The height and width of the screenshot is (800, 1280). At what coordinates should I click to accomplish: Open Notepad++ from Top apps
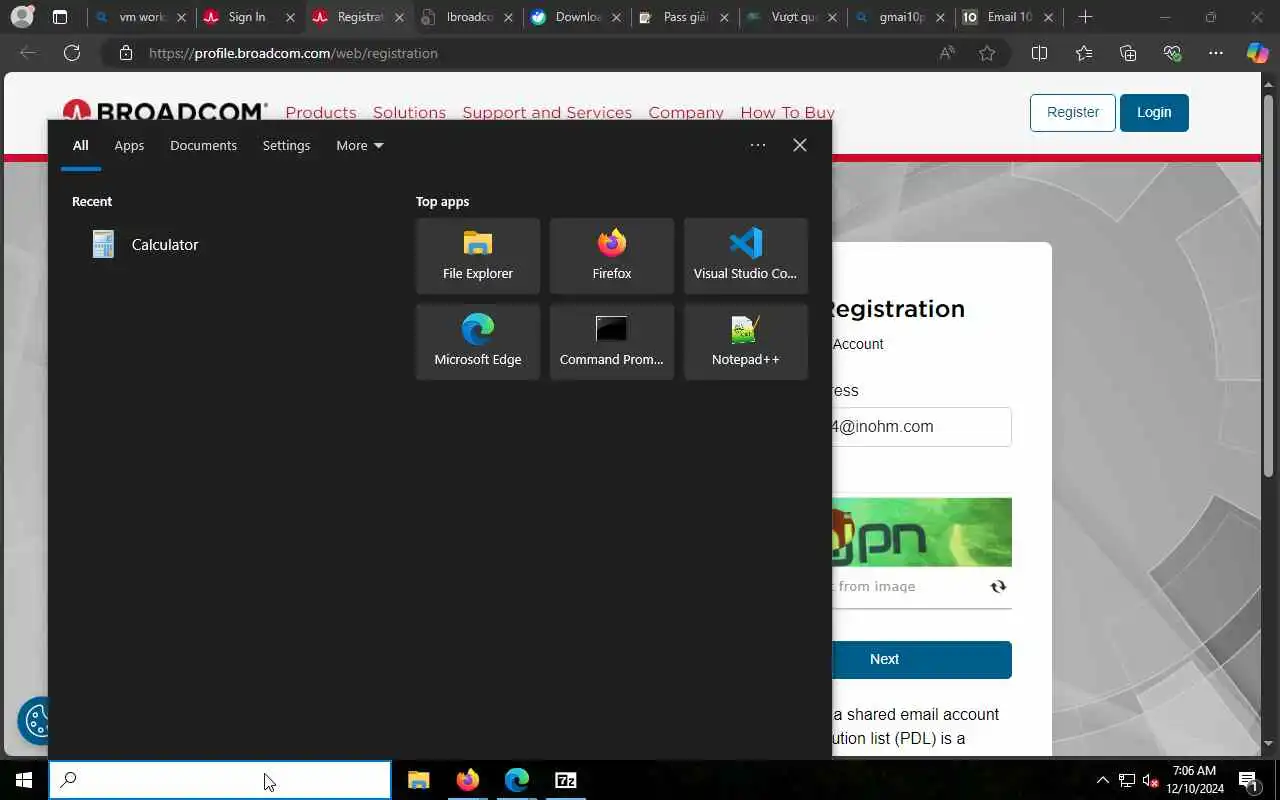click(x=746, y=342)
